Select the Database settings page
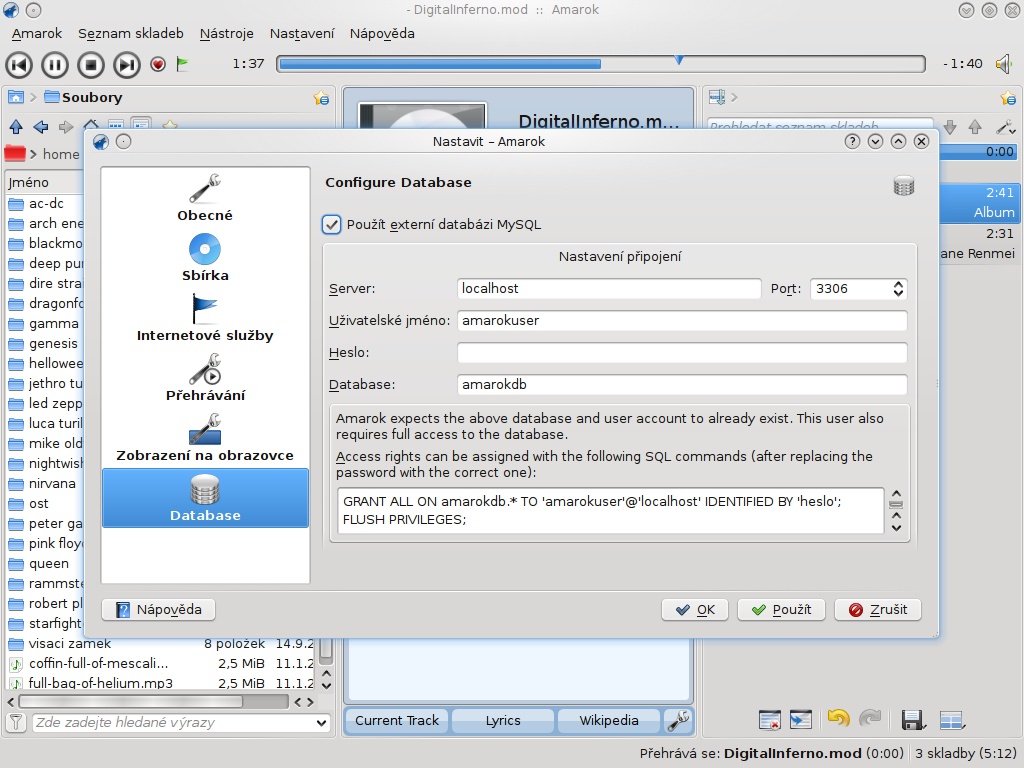 click(205, 498)
